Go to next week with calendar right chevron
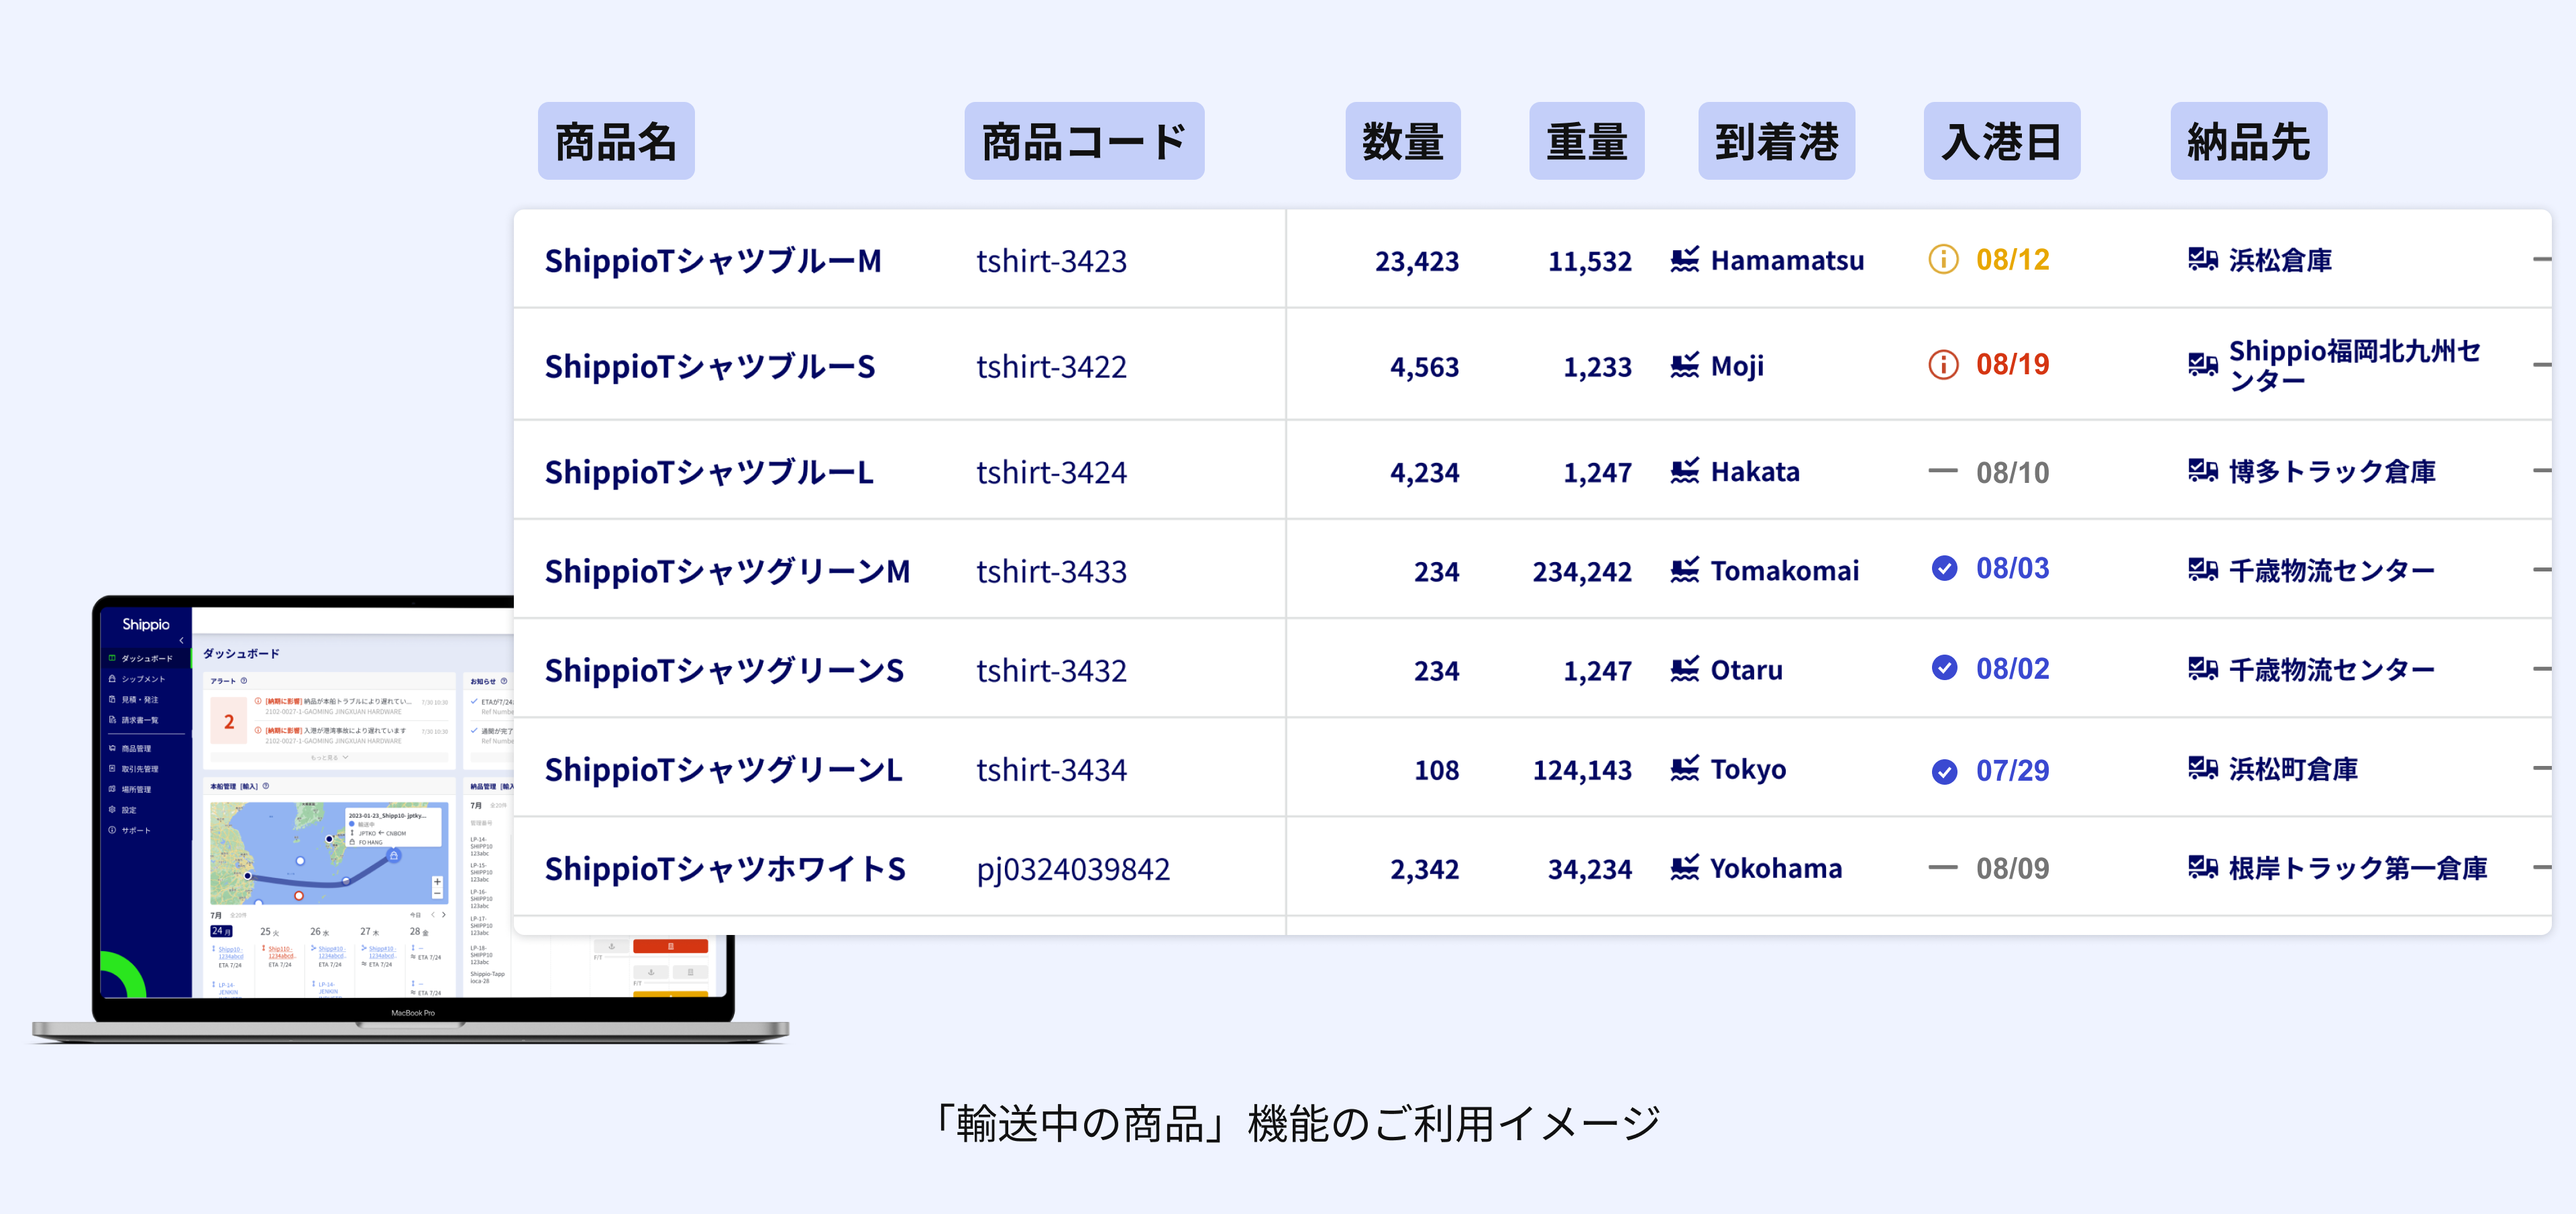This screenshot has width=2576, height=1214. coord(445,915)
